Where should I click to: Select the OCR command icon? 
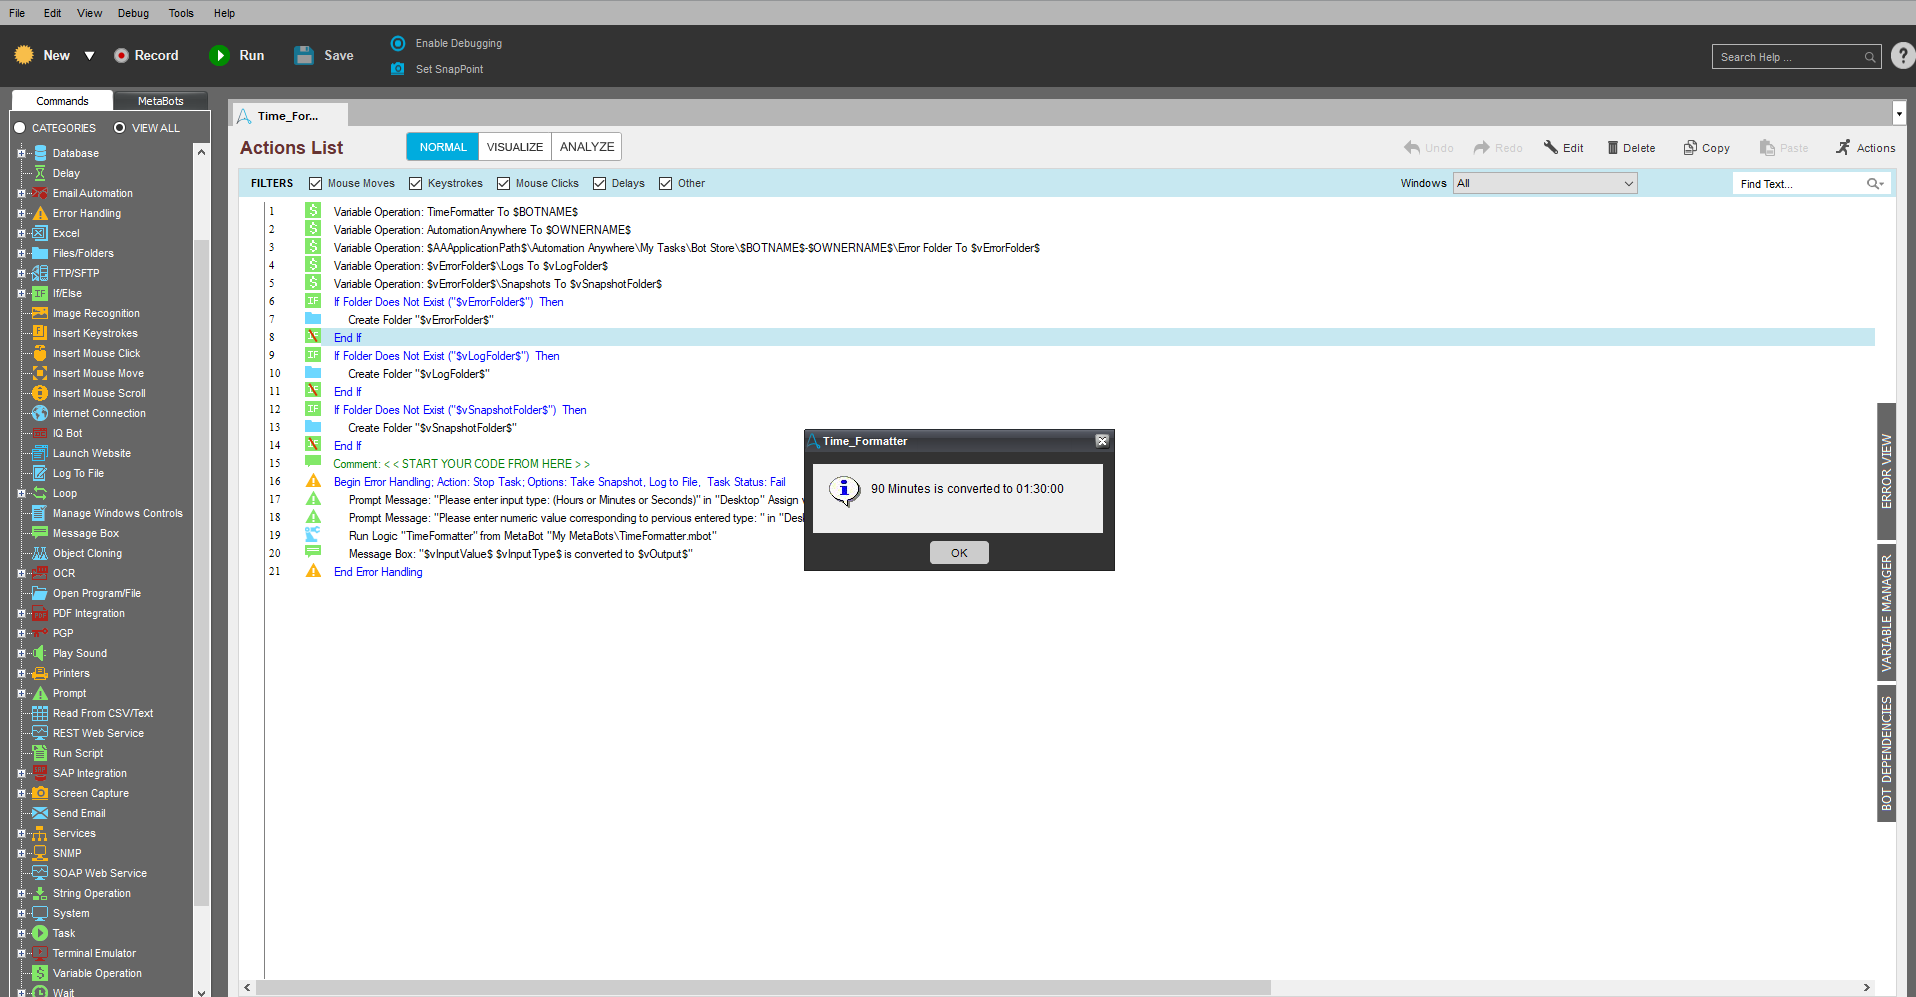coord(40,573)
